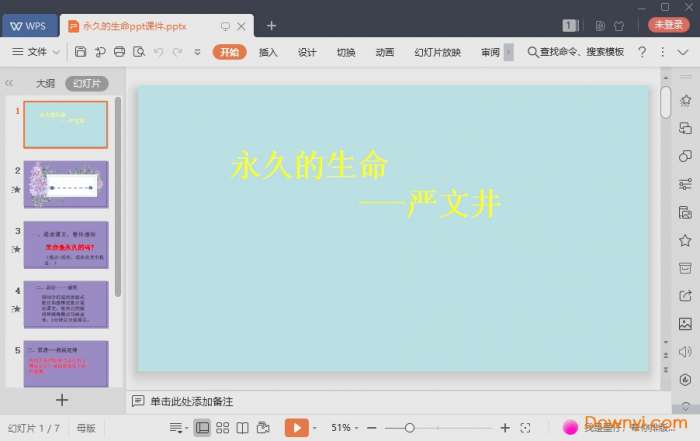700x441 pixels.
Task: Switch to the 大纲 outline tab
Action: coord(45,84)
